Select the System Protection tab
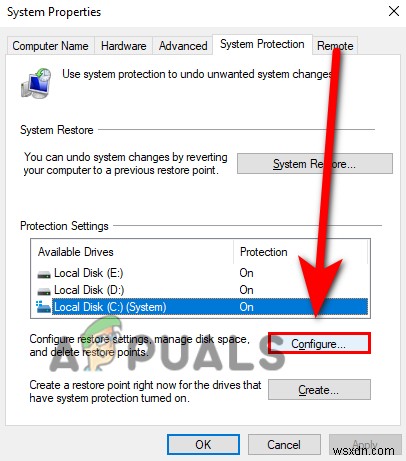 coord(262,44)
